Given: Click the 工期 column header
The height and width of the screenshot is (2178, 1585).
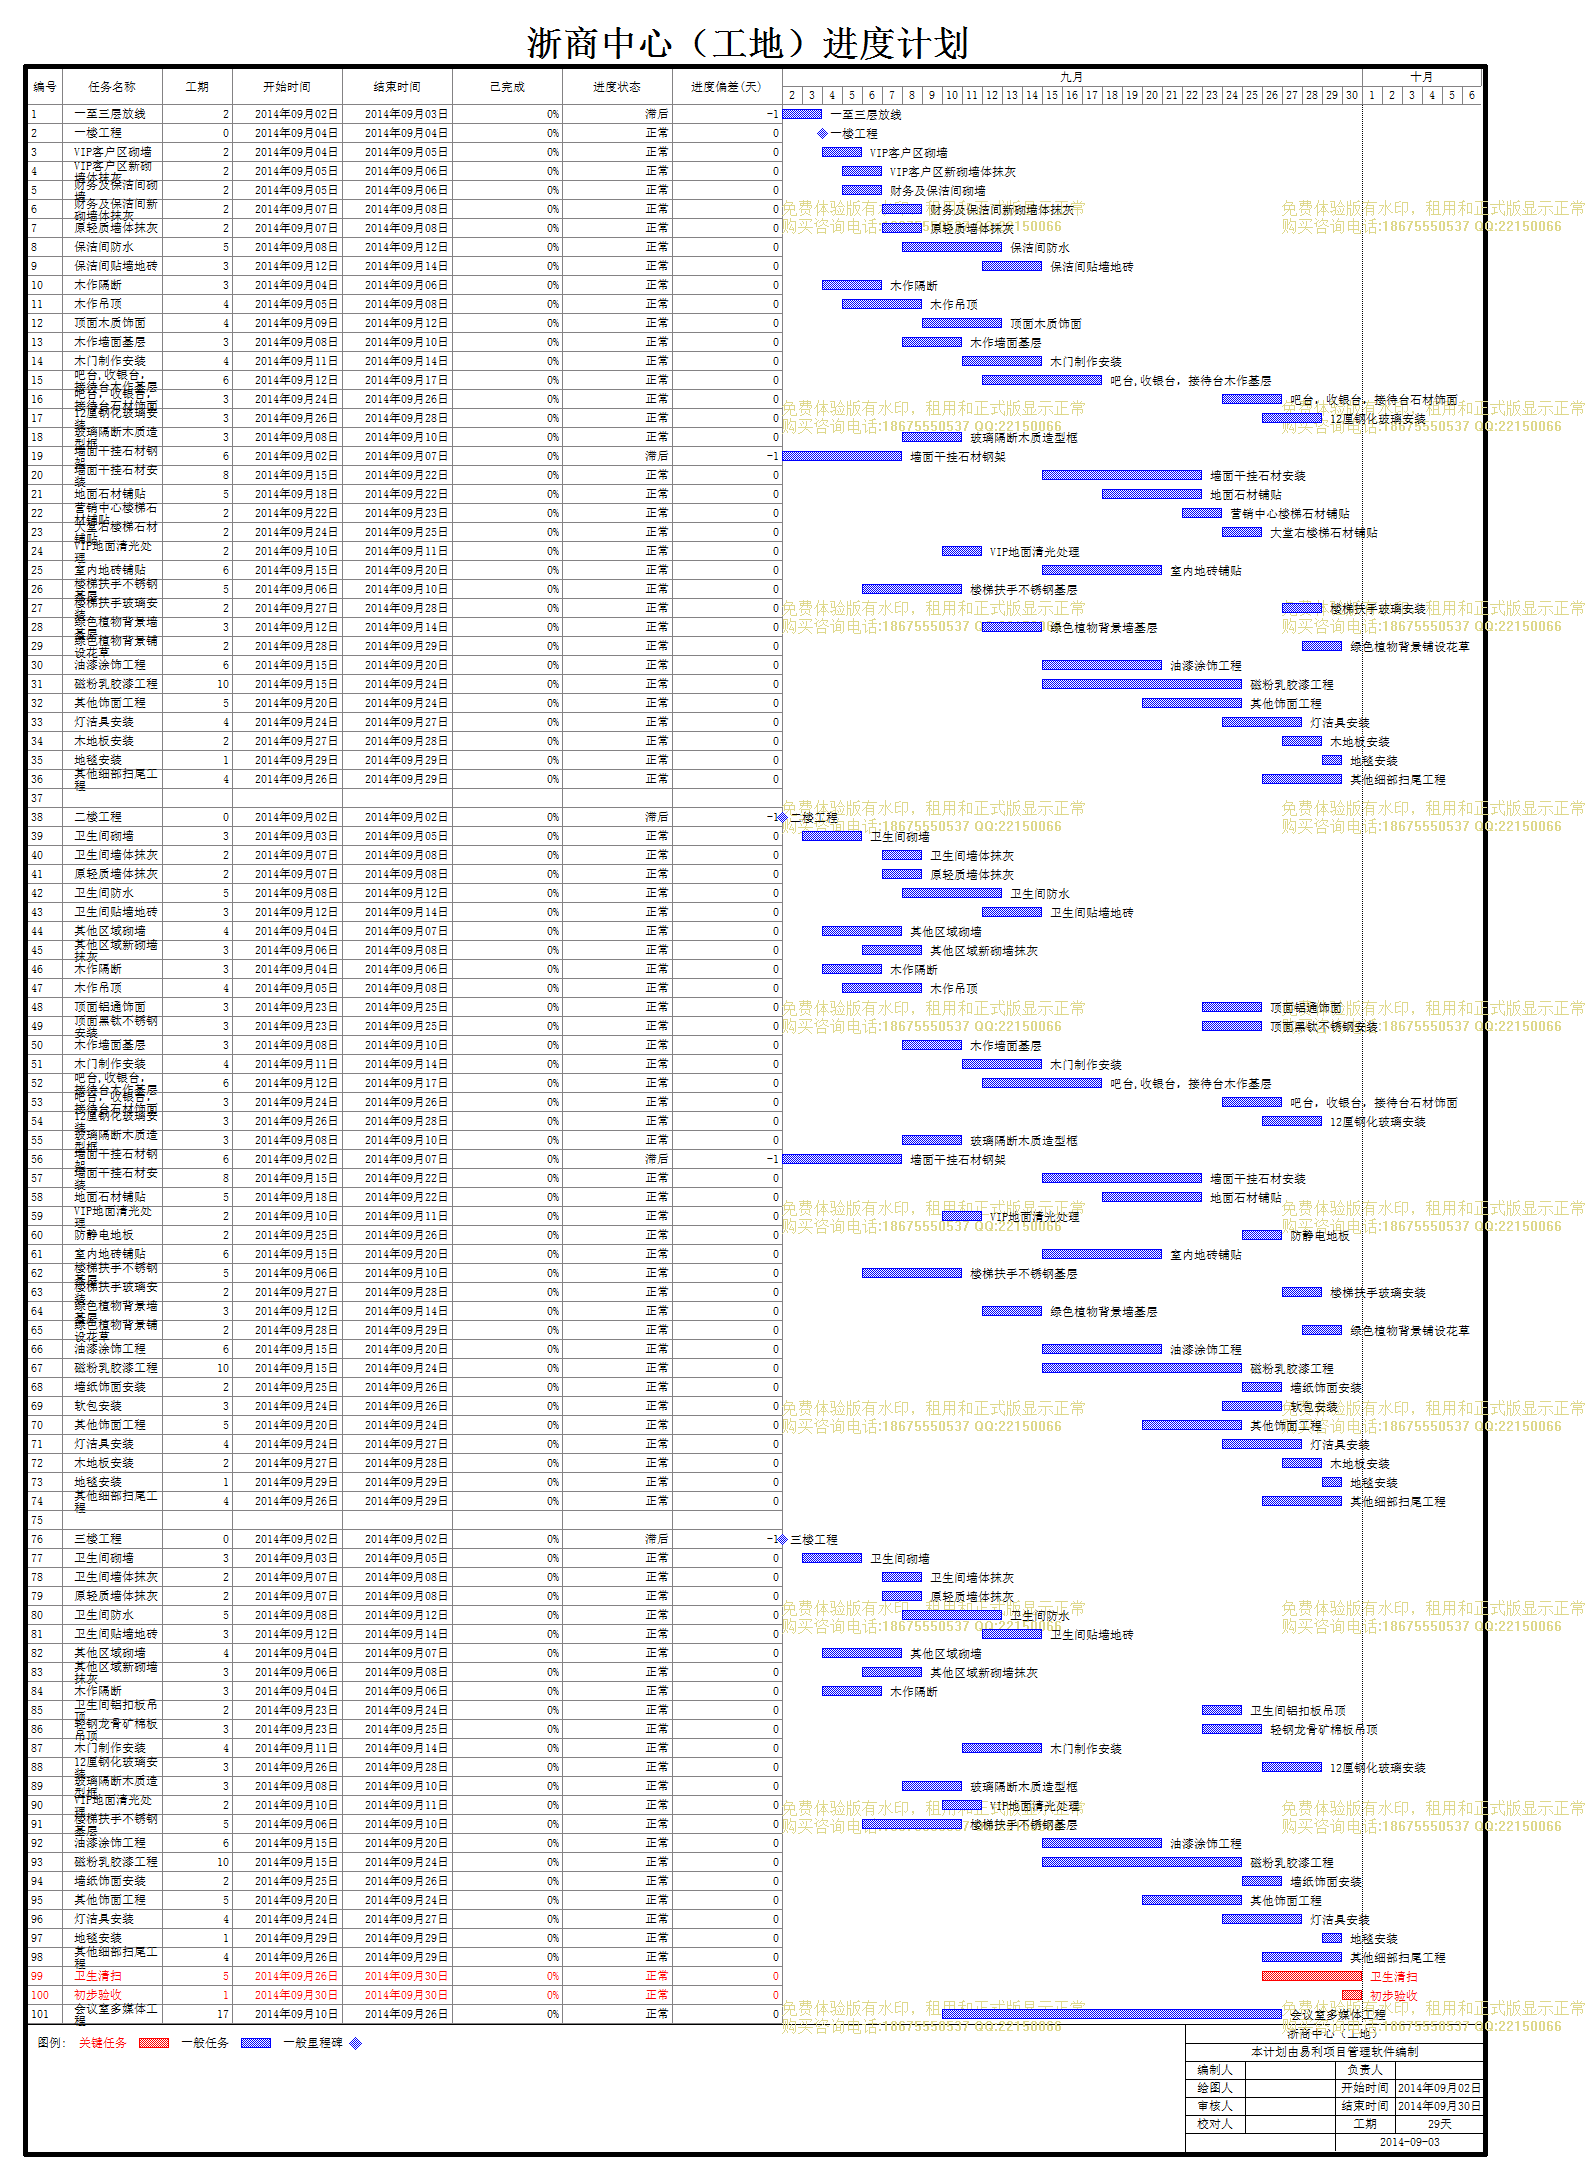Looking at the screenshot, I should (197, 87).
